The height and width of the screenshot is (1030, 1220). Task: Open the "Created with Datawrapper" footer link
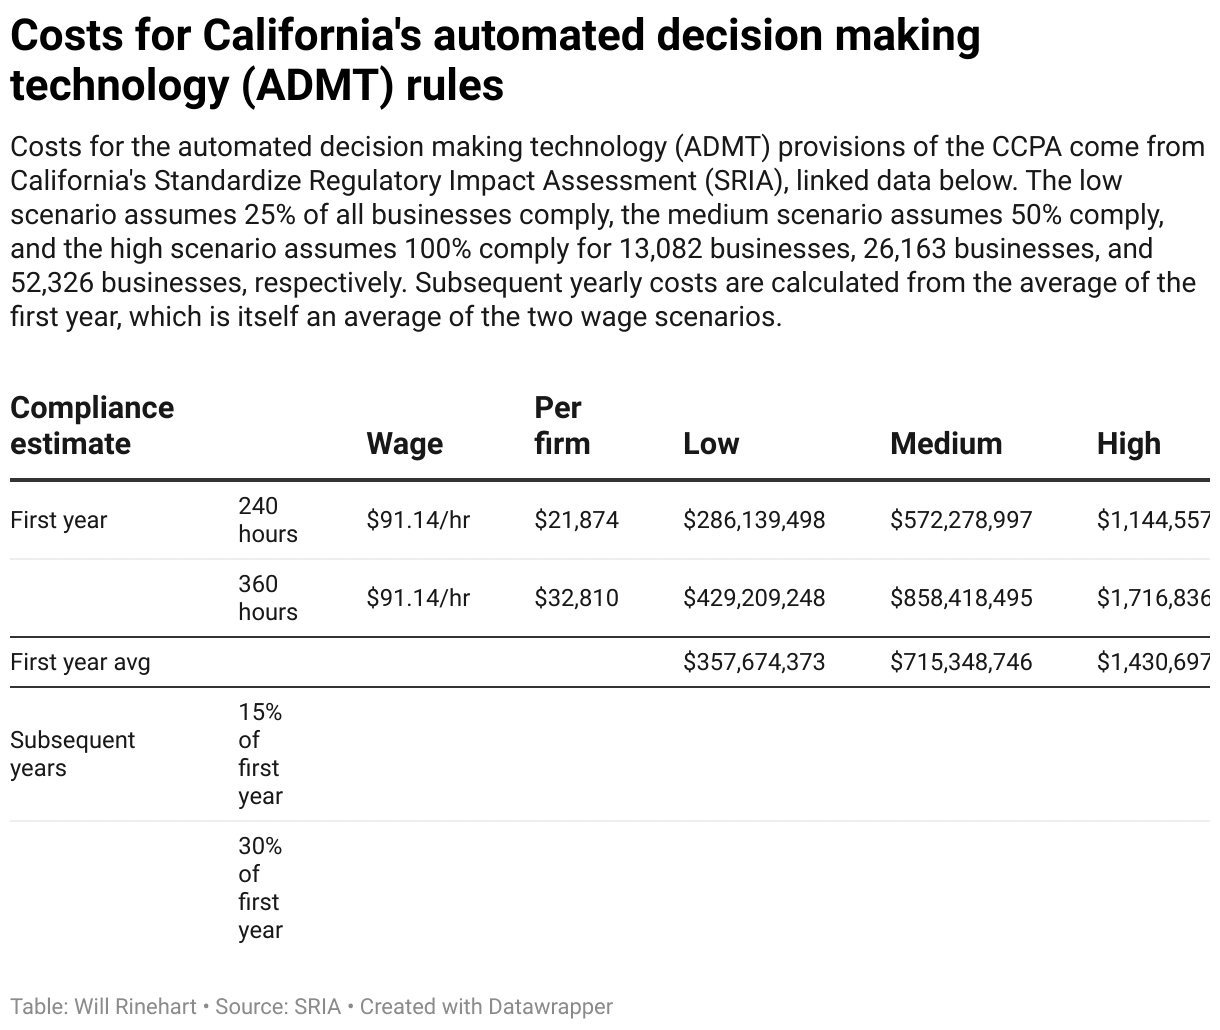click(486, 1007)
